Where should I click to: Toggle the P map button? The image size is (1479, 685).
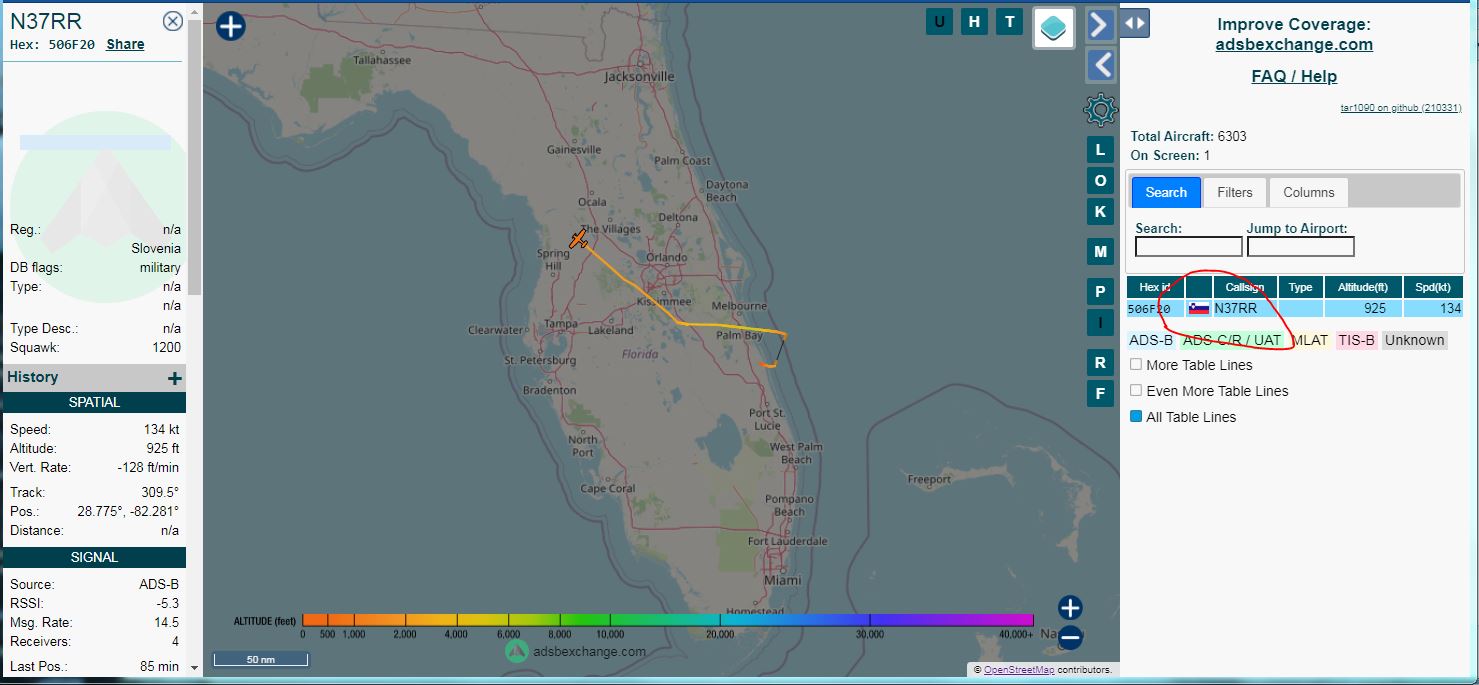coord(1100,292)
